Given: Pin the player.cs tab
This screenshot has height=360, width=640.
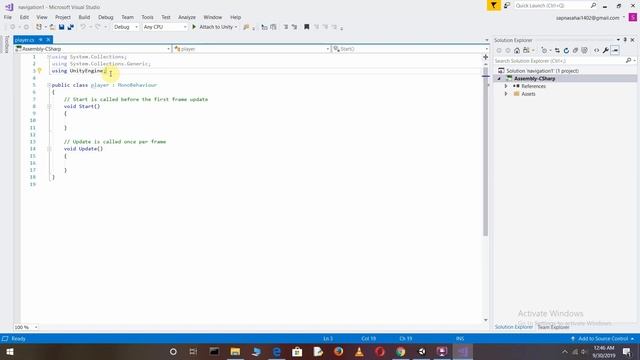Looking at the screenshot, I should [41, 40].
